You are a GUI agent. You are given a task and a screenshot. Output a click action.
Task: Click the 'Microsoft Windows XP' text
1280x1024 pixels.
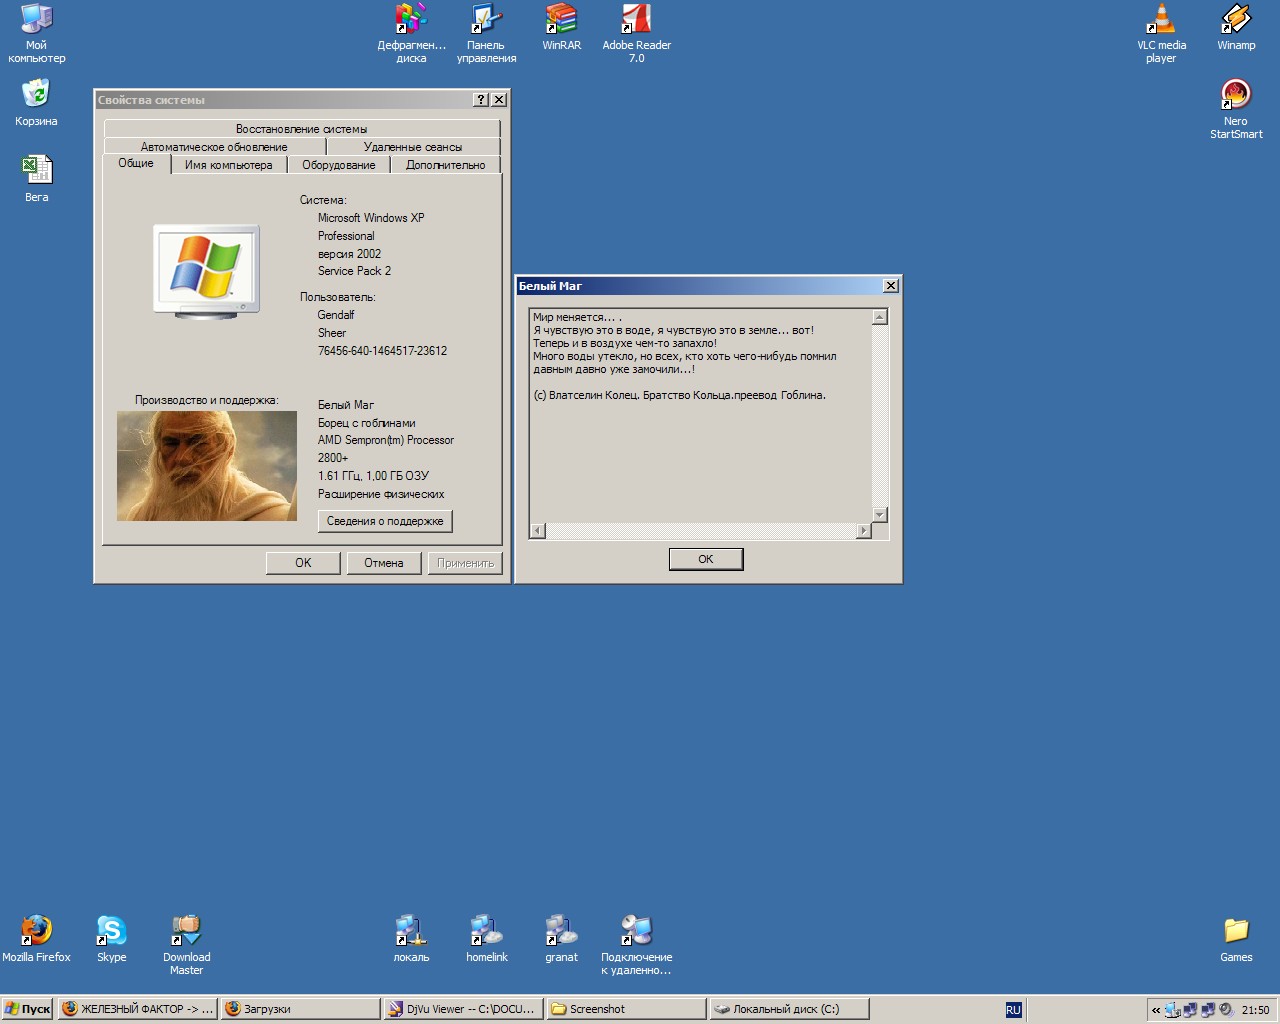(371, 218)
